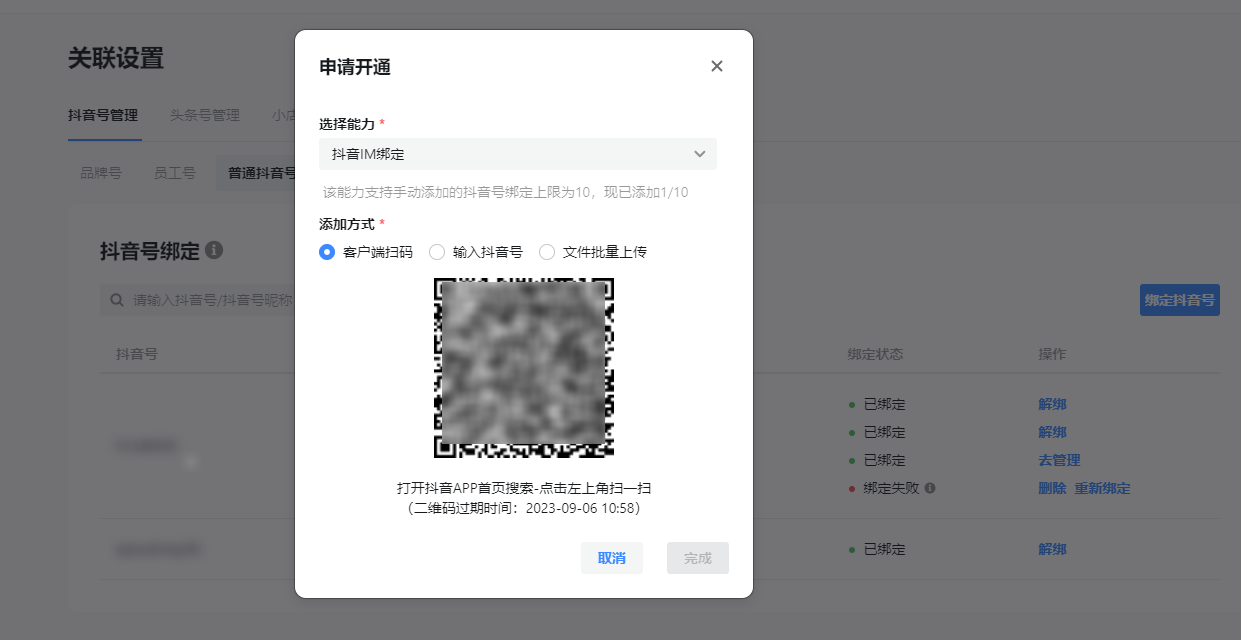Click the 二维码过期时间 expiry text

click(x=524, y=508)
